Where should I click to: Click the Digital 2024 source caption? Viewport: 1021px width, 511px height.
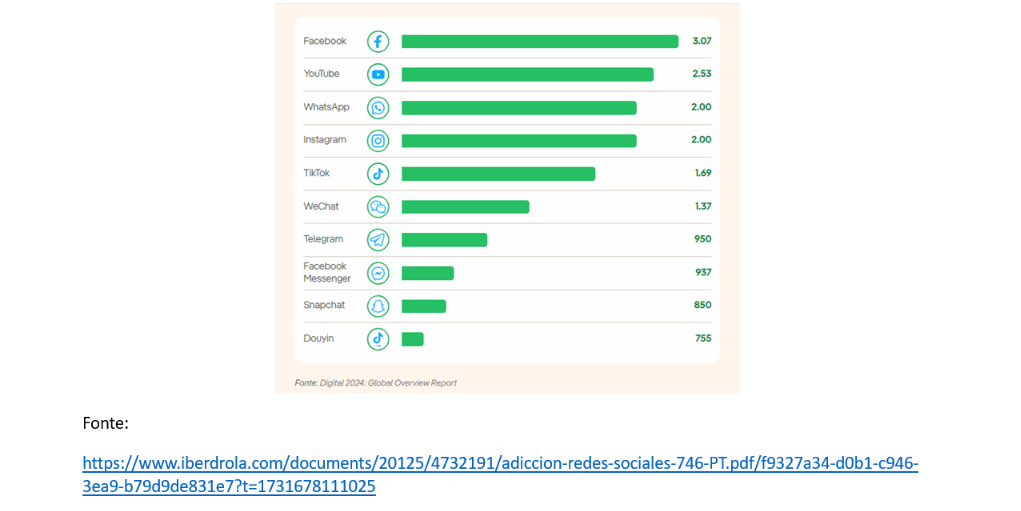coord(376,383)
